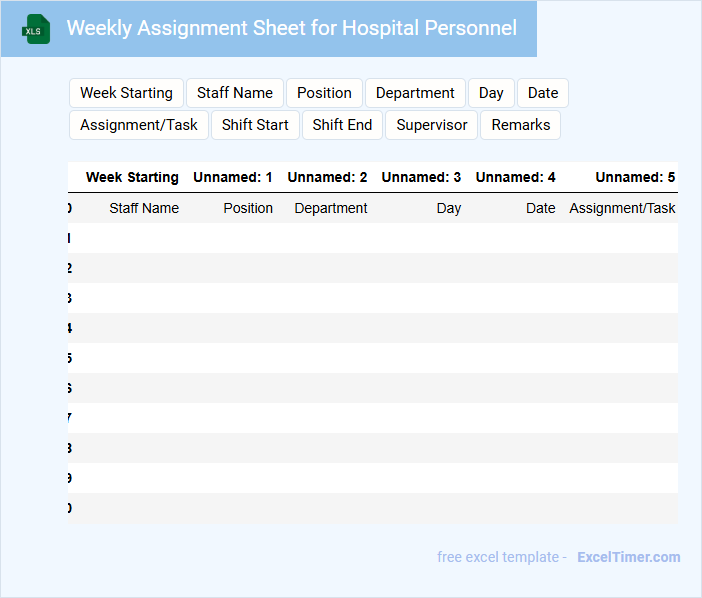The image size is (702, 598).
Task: Click the Shift End tag button
Action: coord(342,125)
